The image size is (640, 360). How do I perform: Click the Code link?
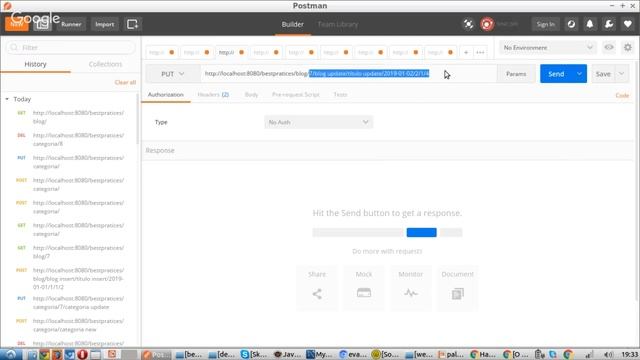pyautogui.click(x=622, y=96)
